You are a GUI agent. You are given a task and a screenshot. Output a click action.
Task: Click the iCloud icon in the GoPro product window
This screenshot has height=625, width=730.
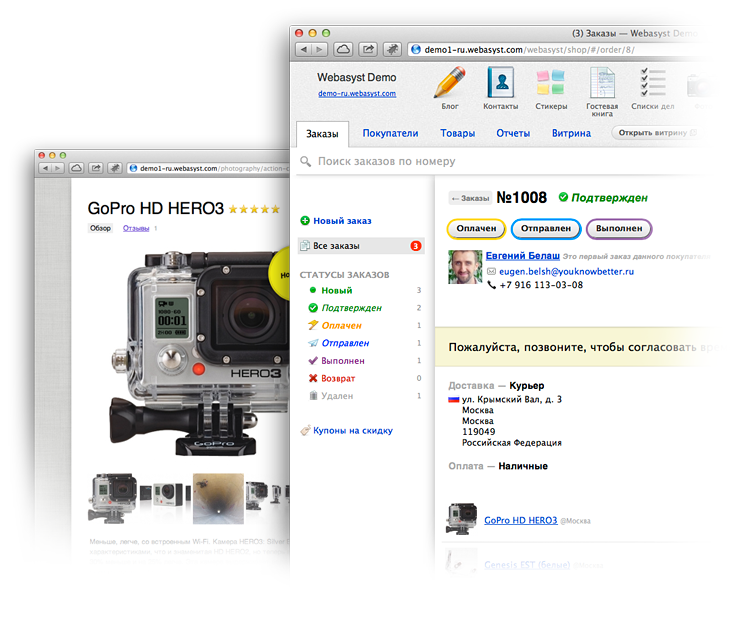coord(76,168)
